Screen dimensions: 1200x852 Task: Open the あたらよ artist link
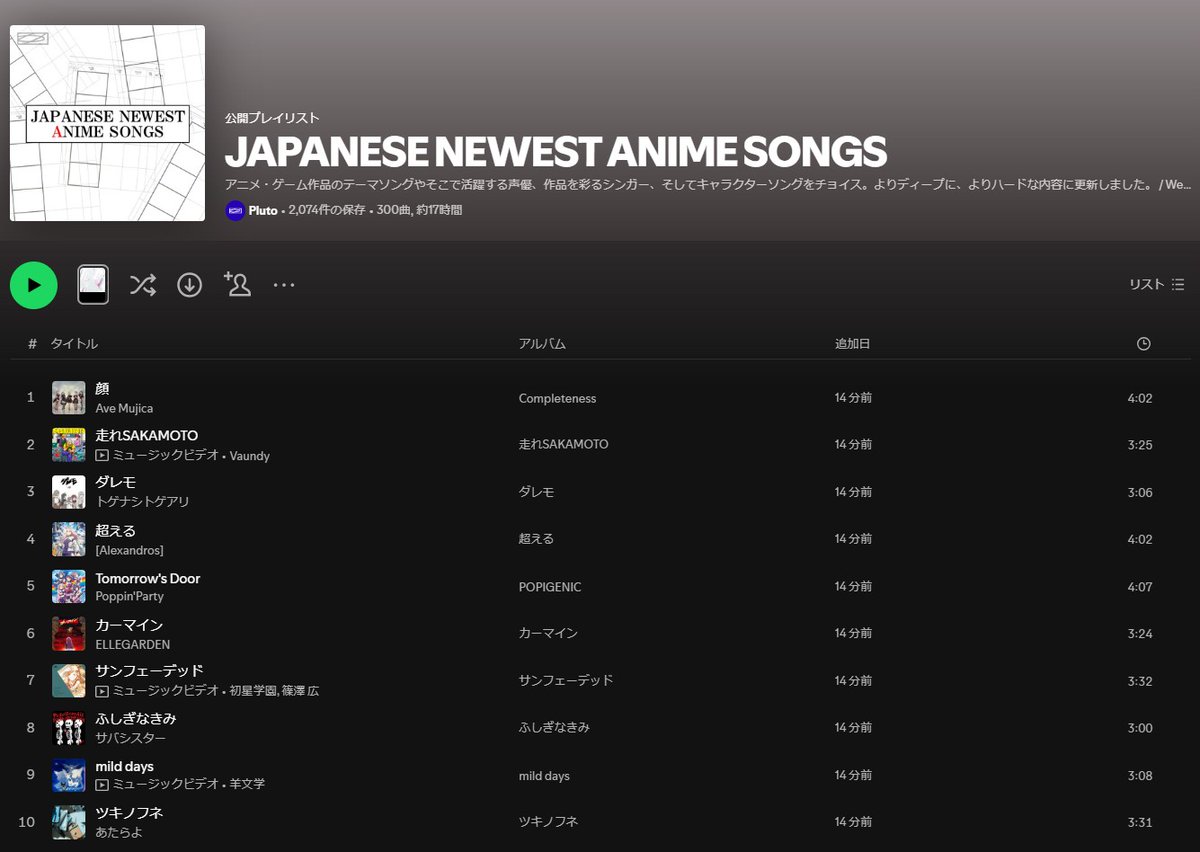pyautogui.click(x=118, y=832)
